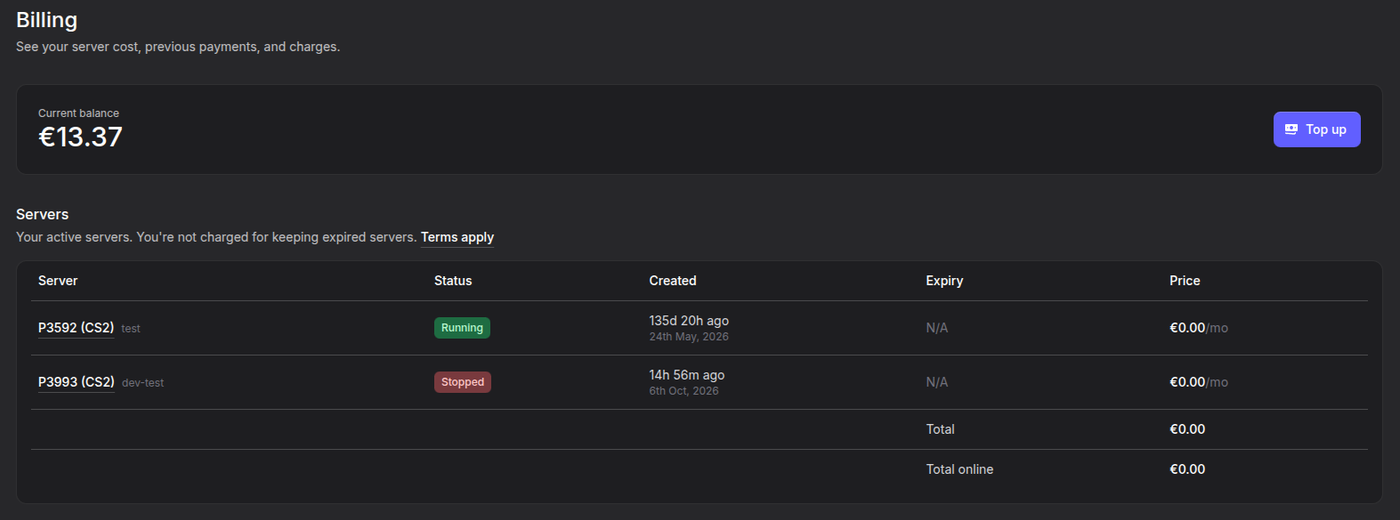1400x520 pixels.
Task: Click the 14h 56m ago created time
Action: [x=687, y=375]
